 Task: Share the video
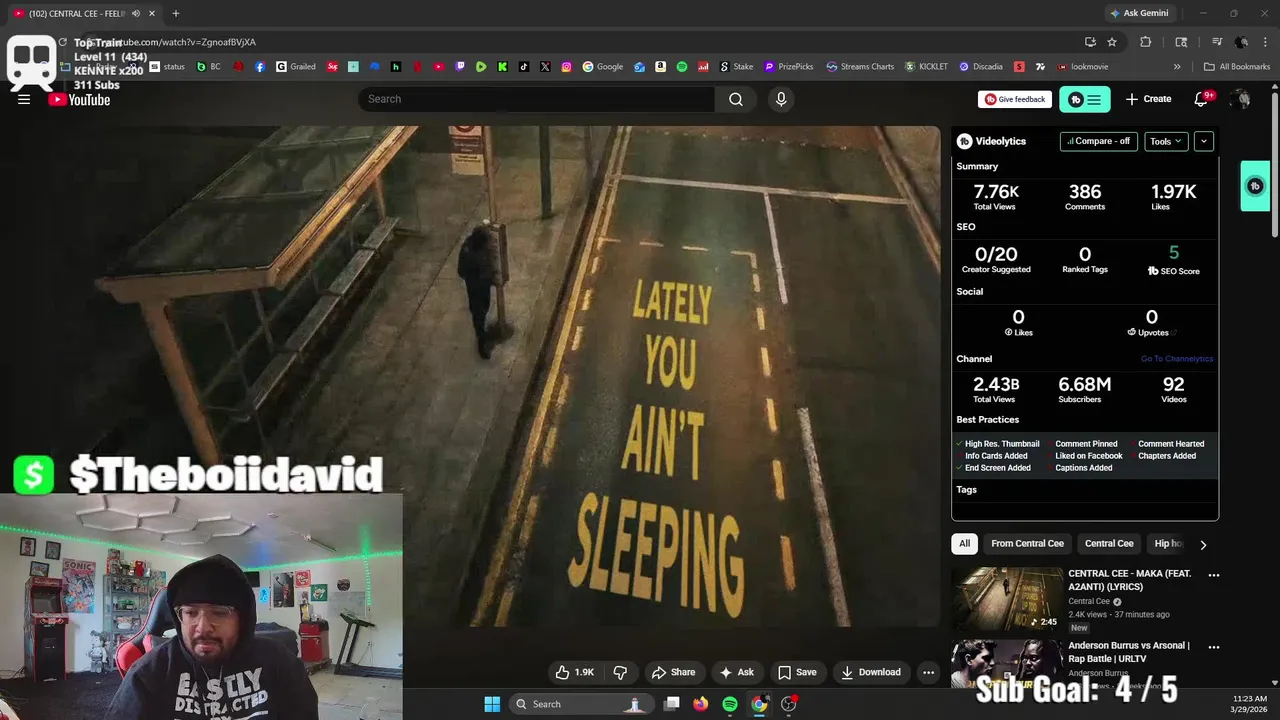[x=673, y=672]
